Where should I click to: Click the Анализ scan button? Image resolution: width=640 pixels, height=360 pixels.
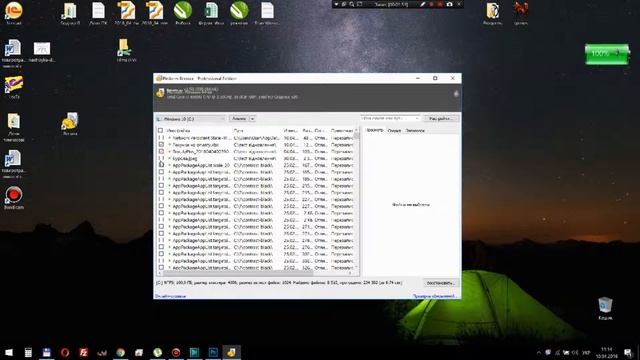[239, 119]
